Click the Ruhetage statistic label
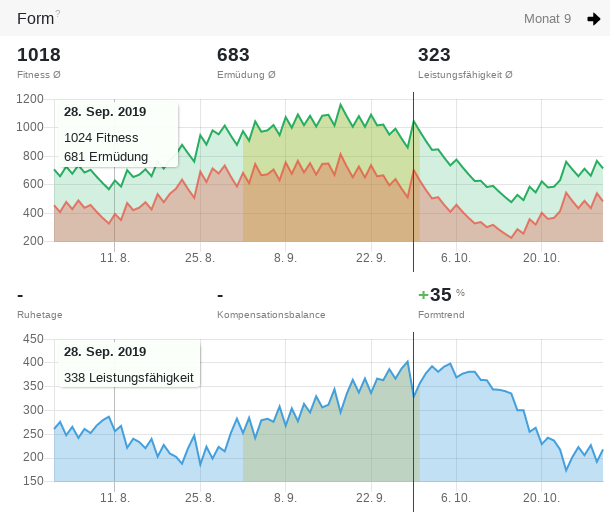 (x=40, y=314)
